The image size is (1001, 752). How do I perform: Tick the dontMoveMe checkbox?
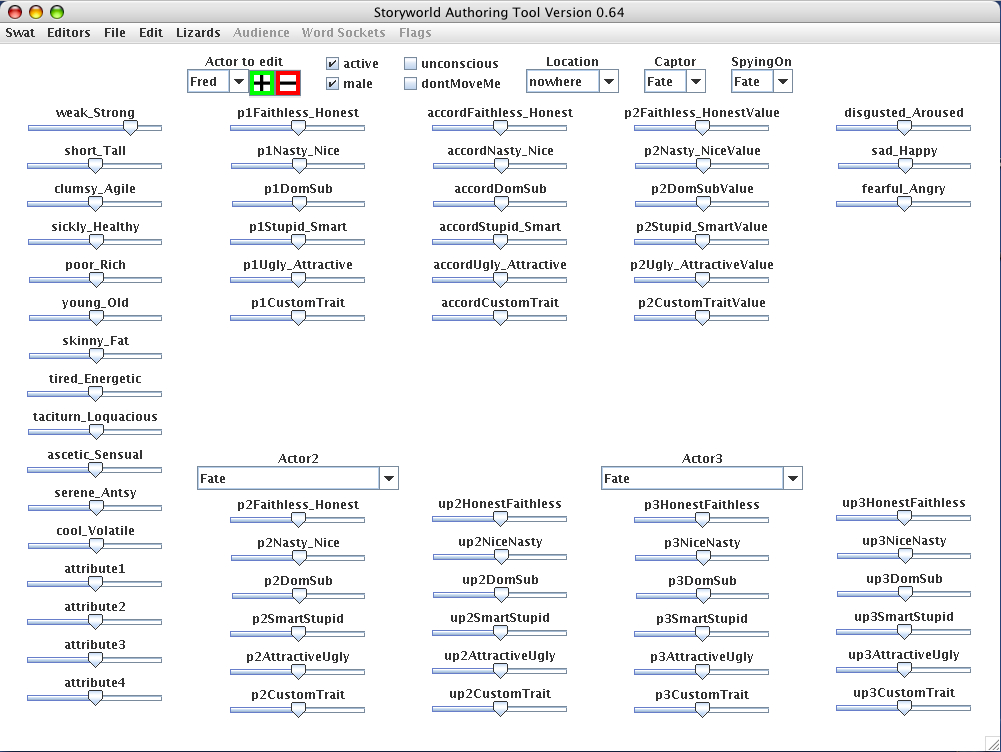[x=411, y=84]
